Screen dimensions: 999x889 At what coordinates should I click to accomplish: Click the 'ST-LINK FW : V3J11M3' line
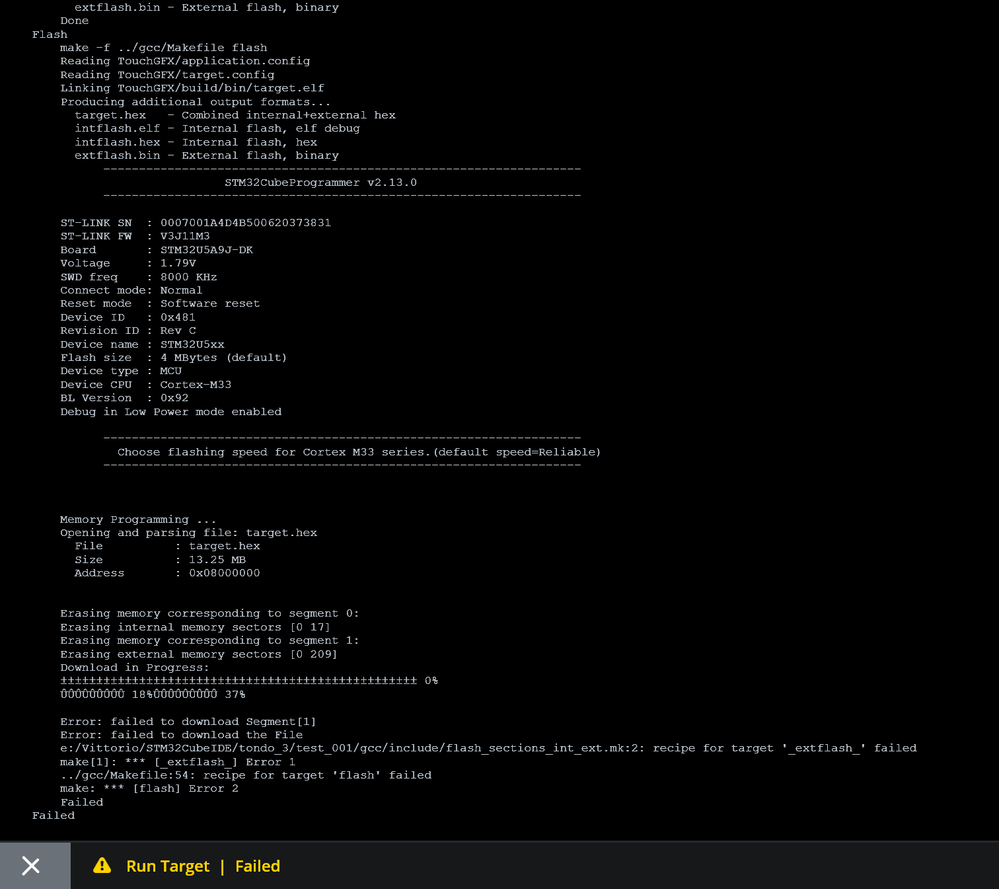tap(135, 236)
